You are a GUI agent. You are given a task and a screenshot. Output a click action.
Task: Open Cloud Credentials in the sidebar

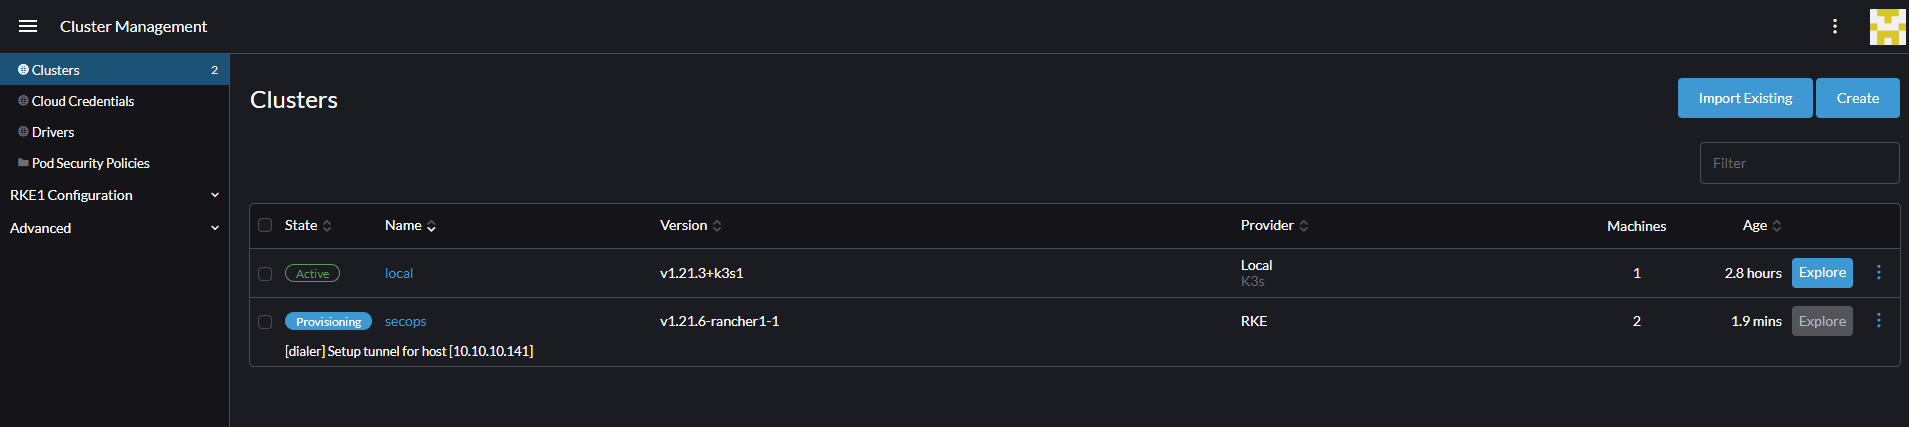click(x=83, y=101)
